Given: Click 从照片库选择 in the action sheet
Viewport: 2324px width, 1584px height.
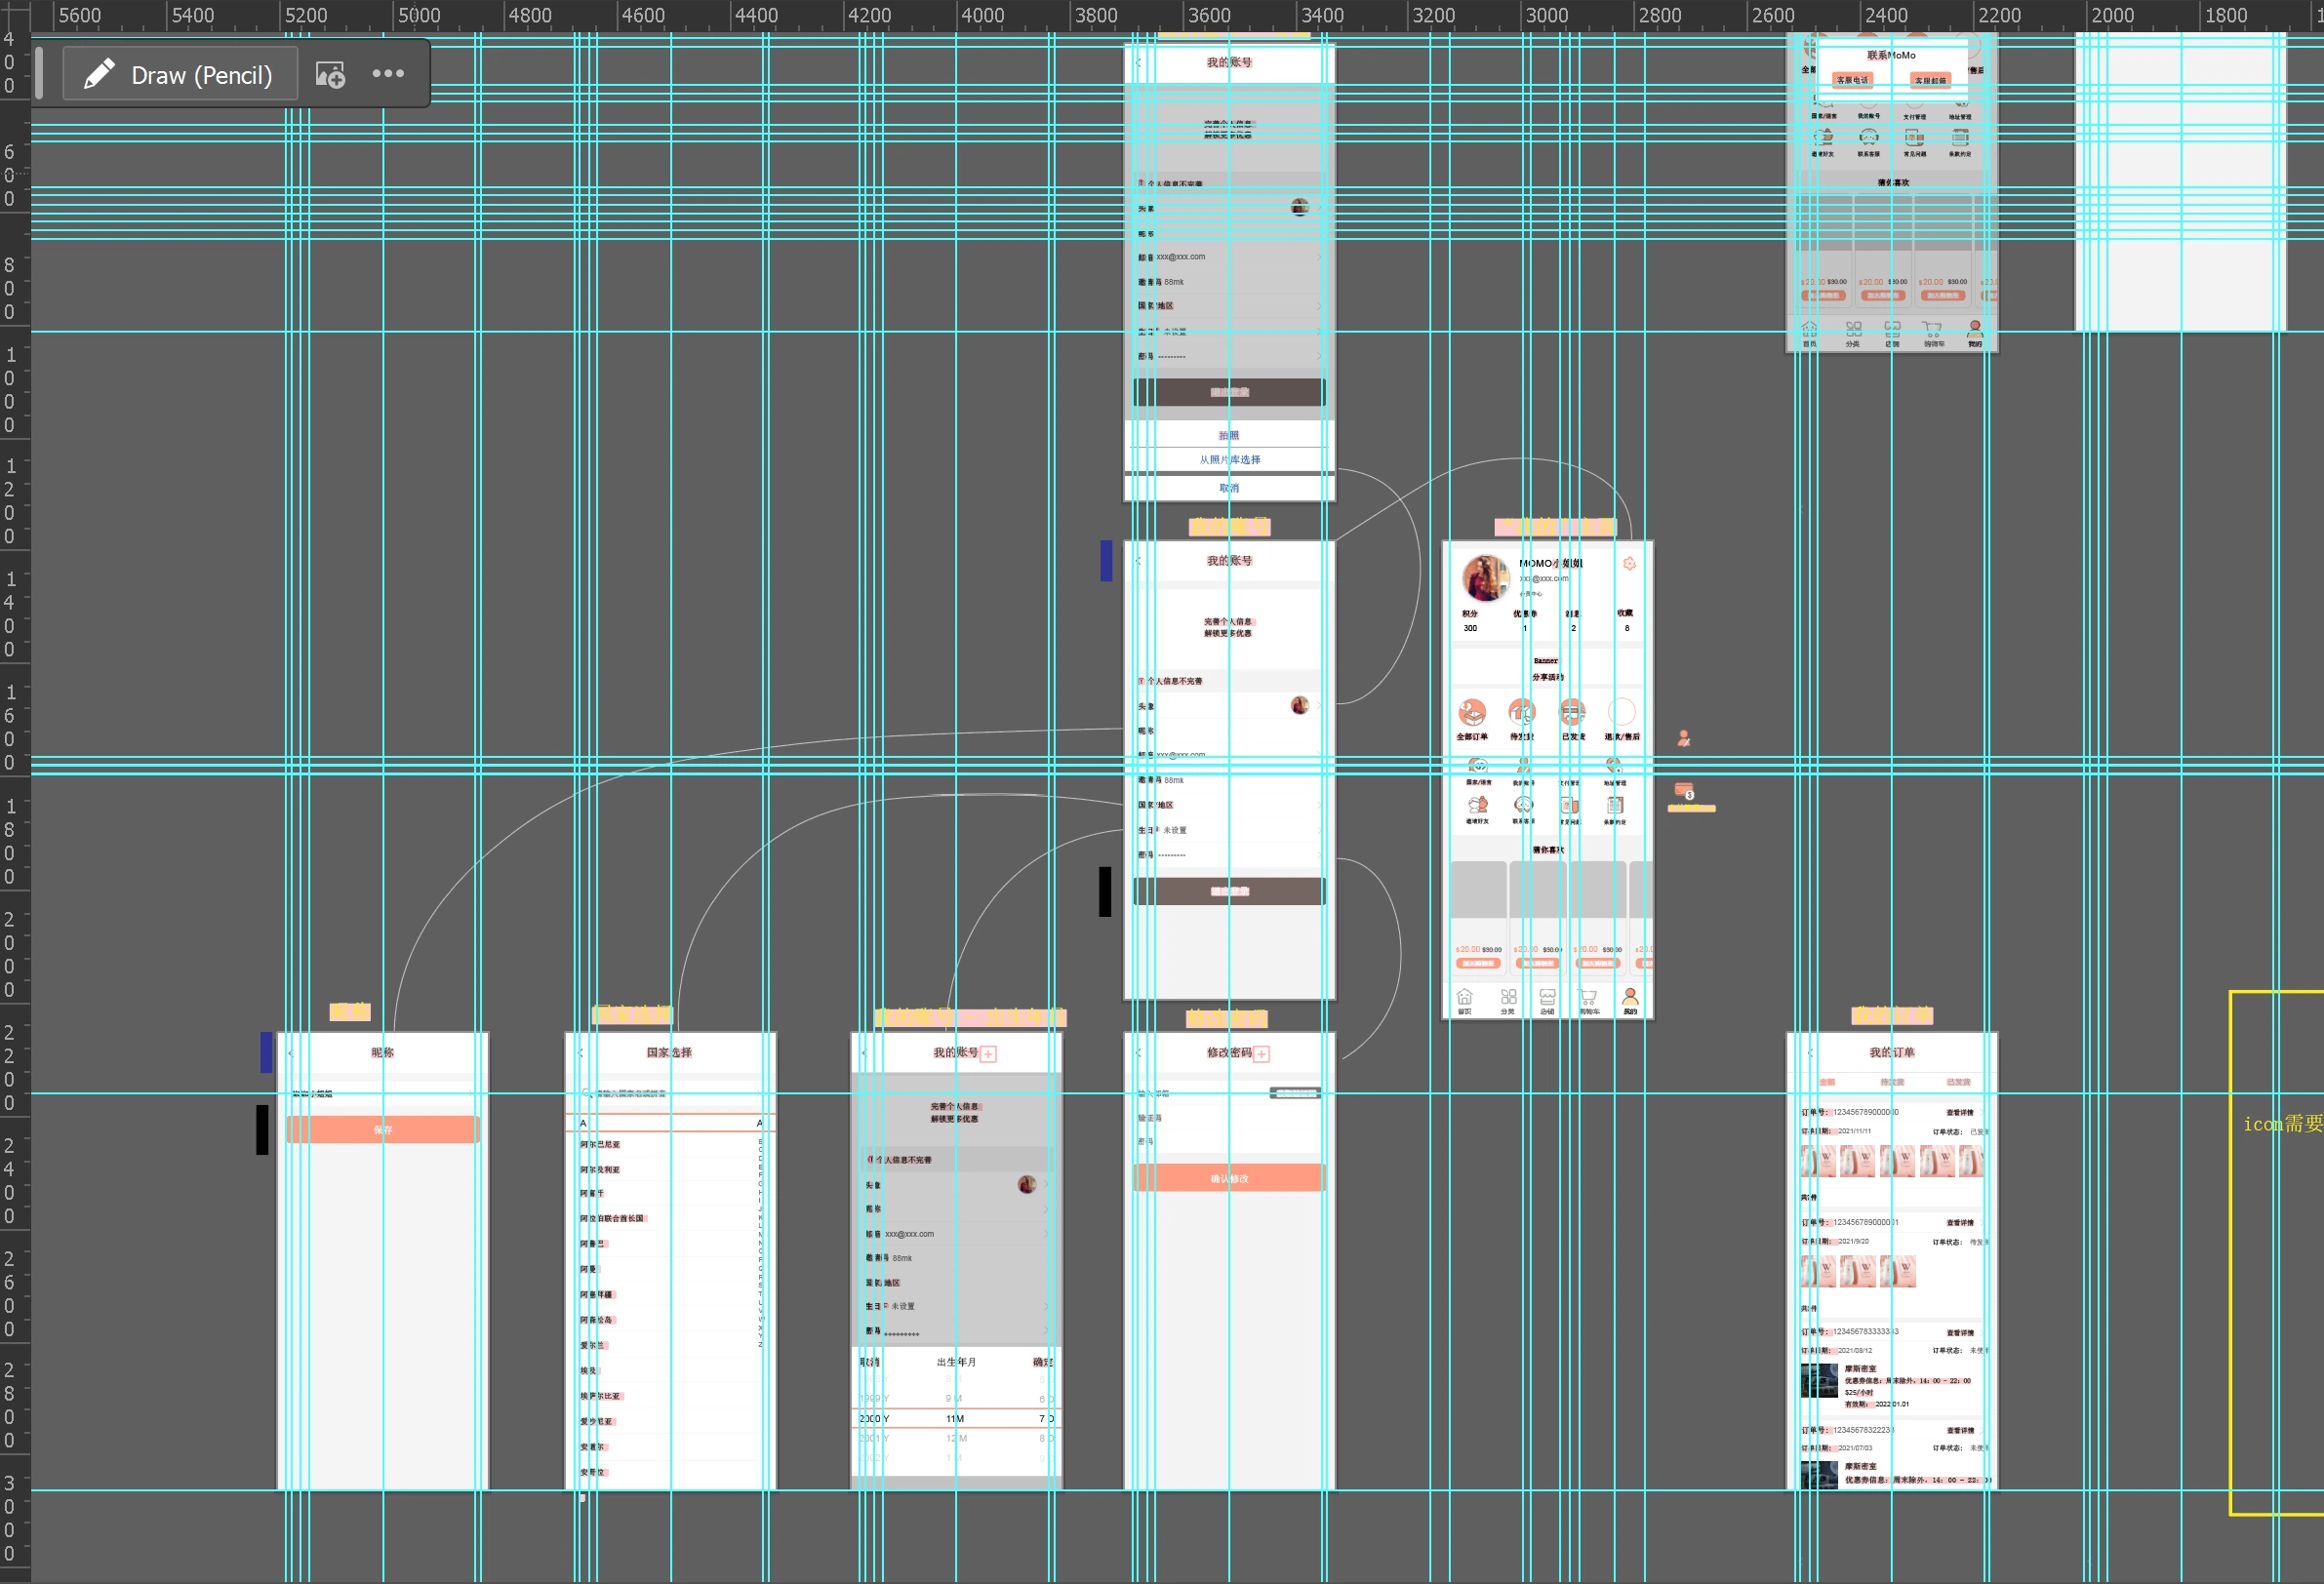Looking at the screenshot, I should click(x=1229, y=460).
